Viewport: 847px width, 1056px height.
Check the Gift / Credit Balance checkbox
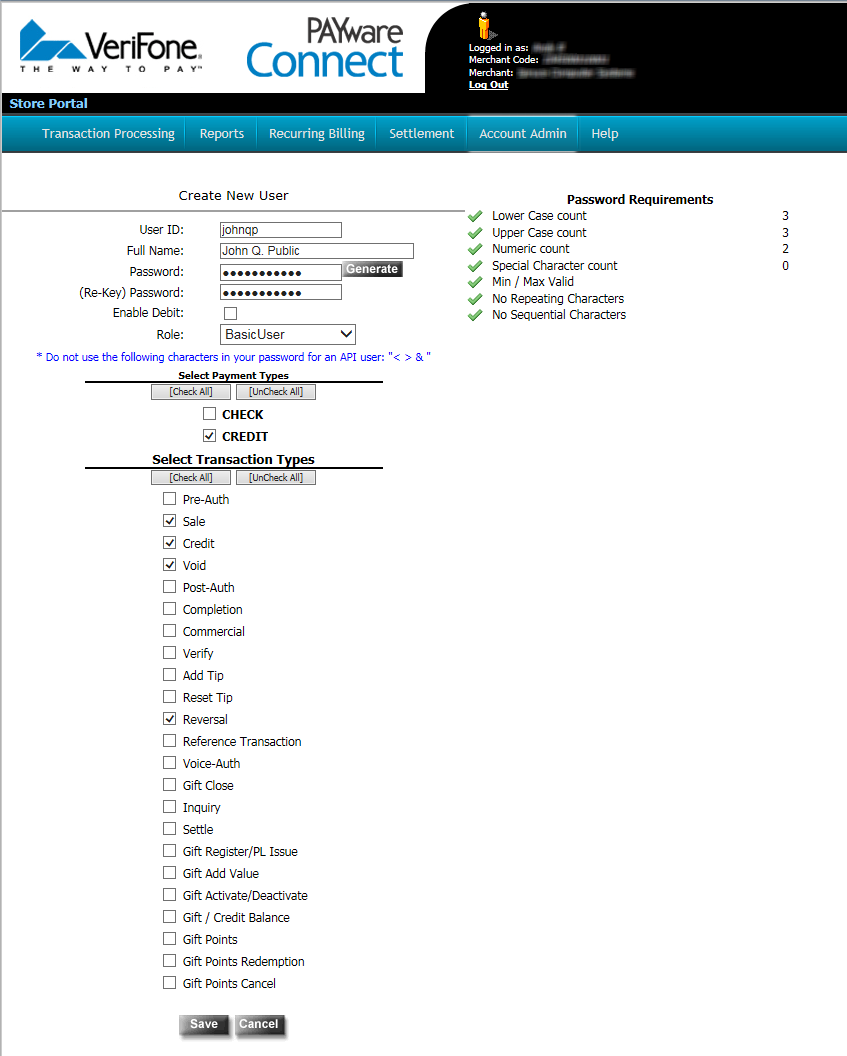[170, 917]
